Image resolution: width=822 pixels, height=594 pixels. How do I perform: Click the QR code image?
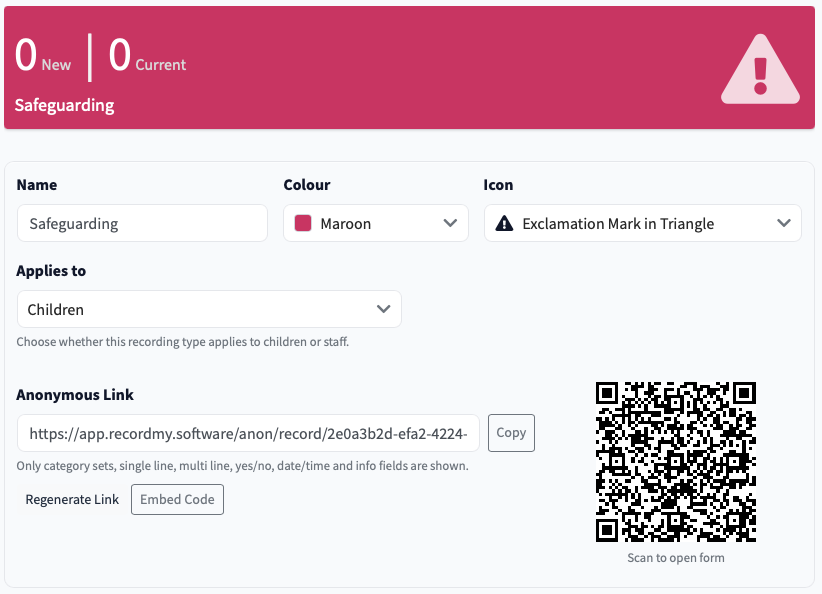pos(675,463)
